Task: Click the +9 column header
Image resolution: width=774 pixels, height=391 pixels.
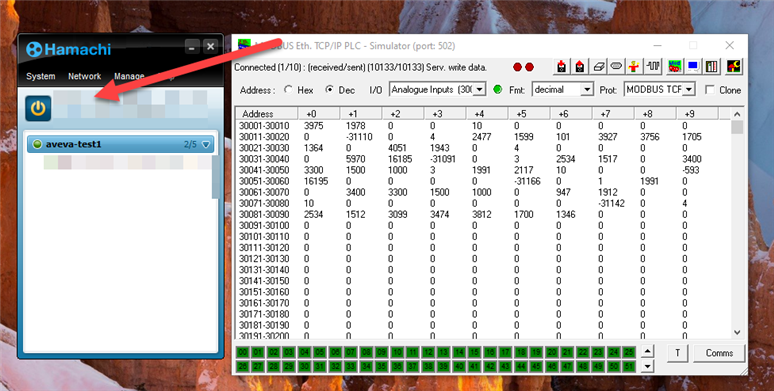Action: point(697,114)
